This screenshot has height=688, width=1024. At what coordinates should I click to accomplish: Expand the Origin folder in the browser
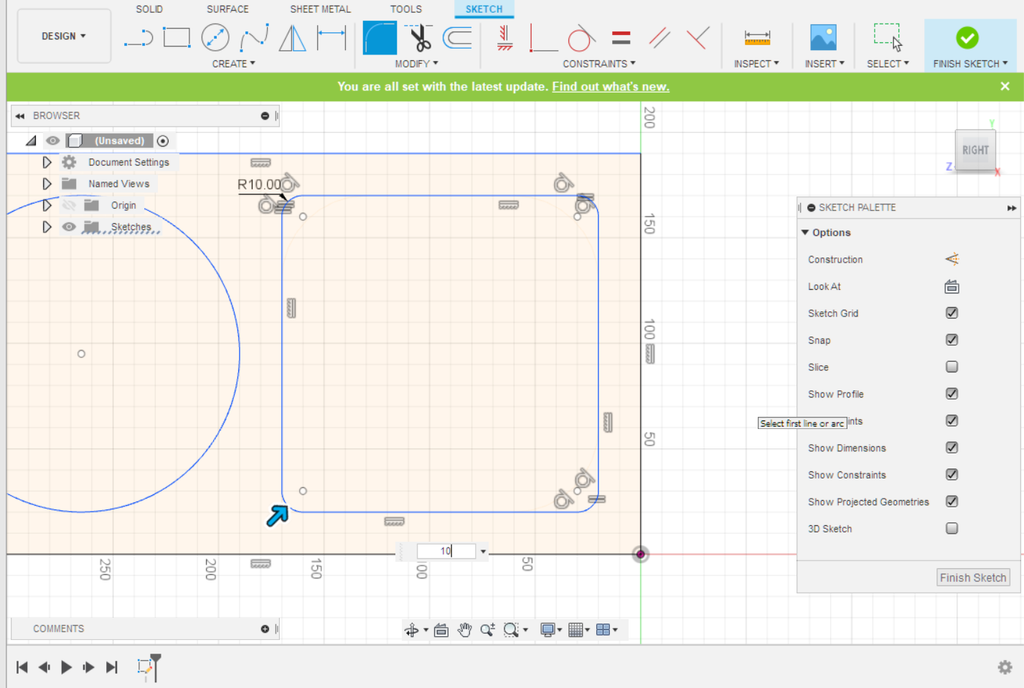point(47,204)
